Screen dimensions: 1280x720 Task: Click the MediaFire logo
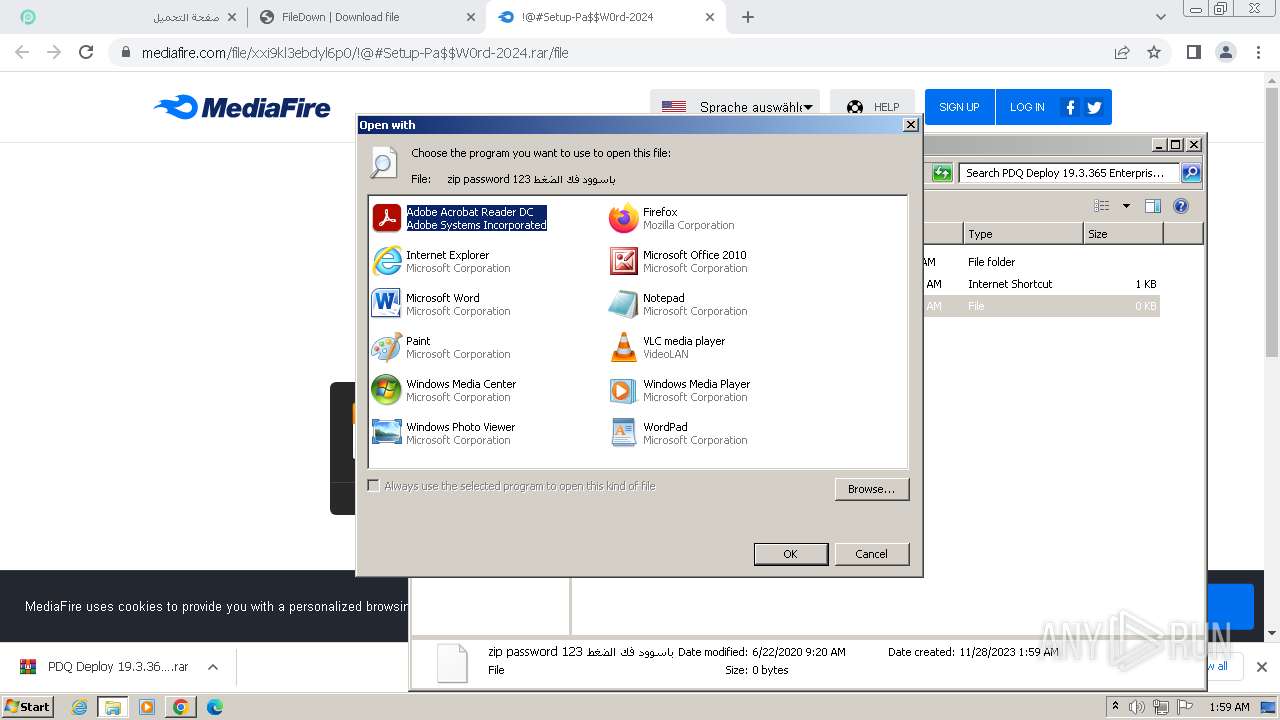242,107
